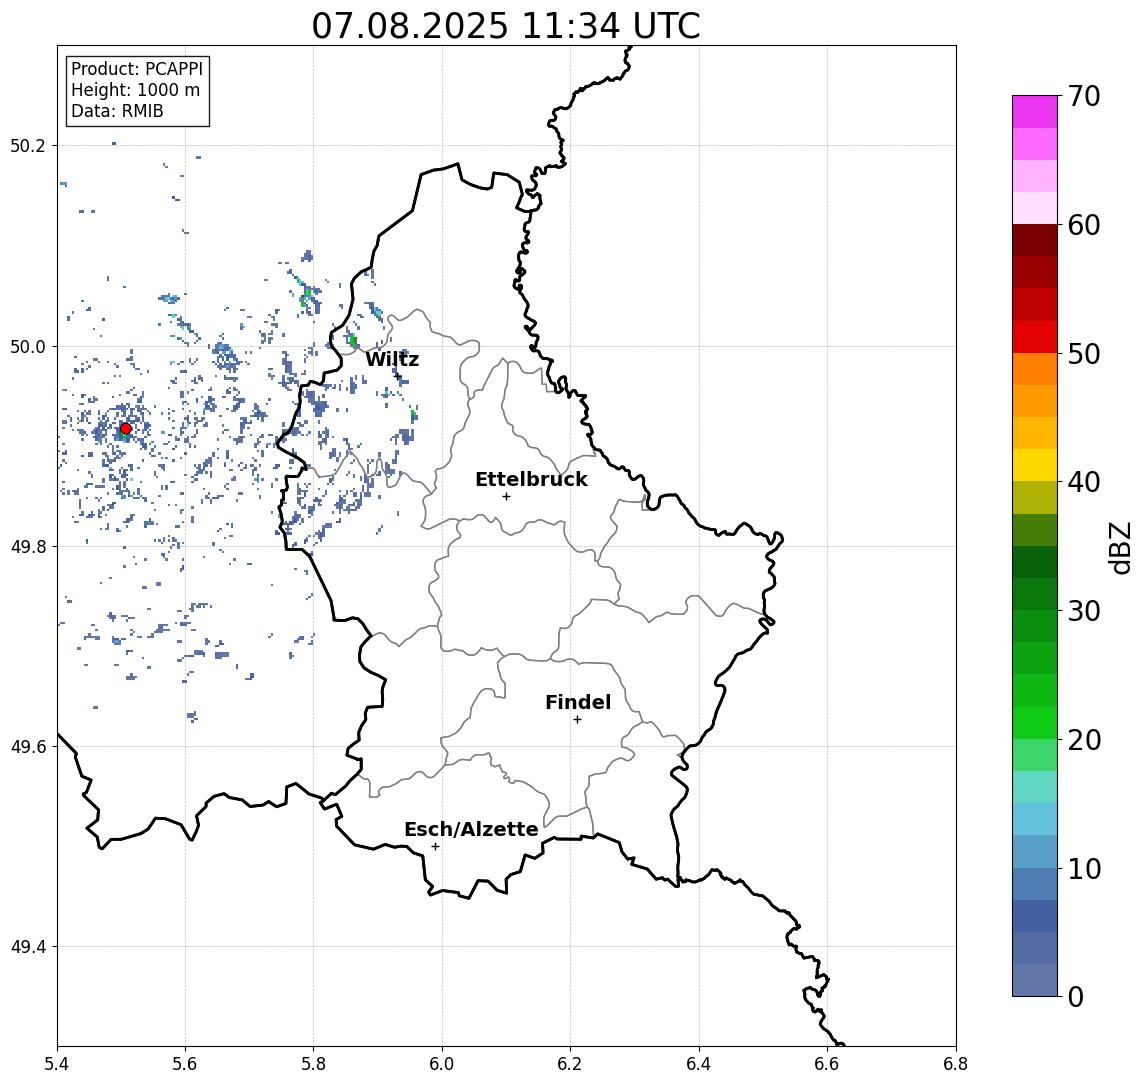Click the 6.4 longitude axis label
1145x1084 pixels.
coord(699,1064)
